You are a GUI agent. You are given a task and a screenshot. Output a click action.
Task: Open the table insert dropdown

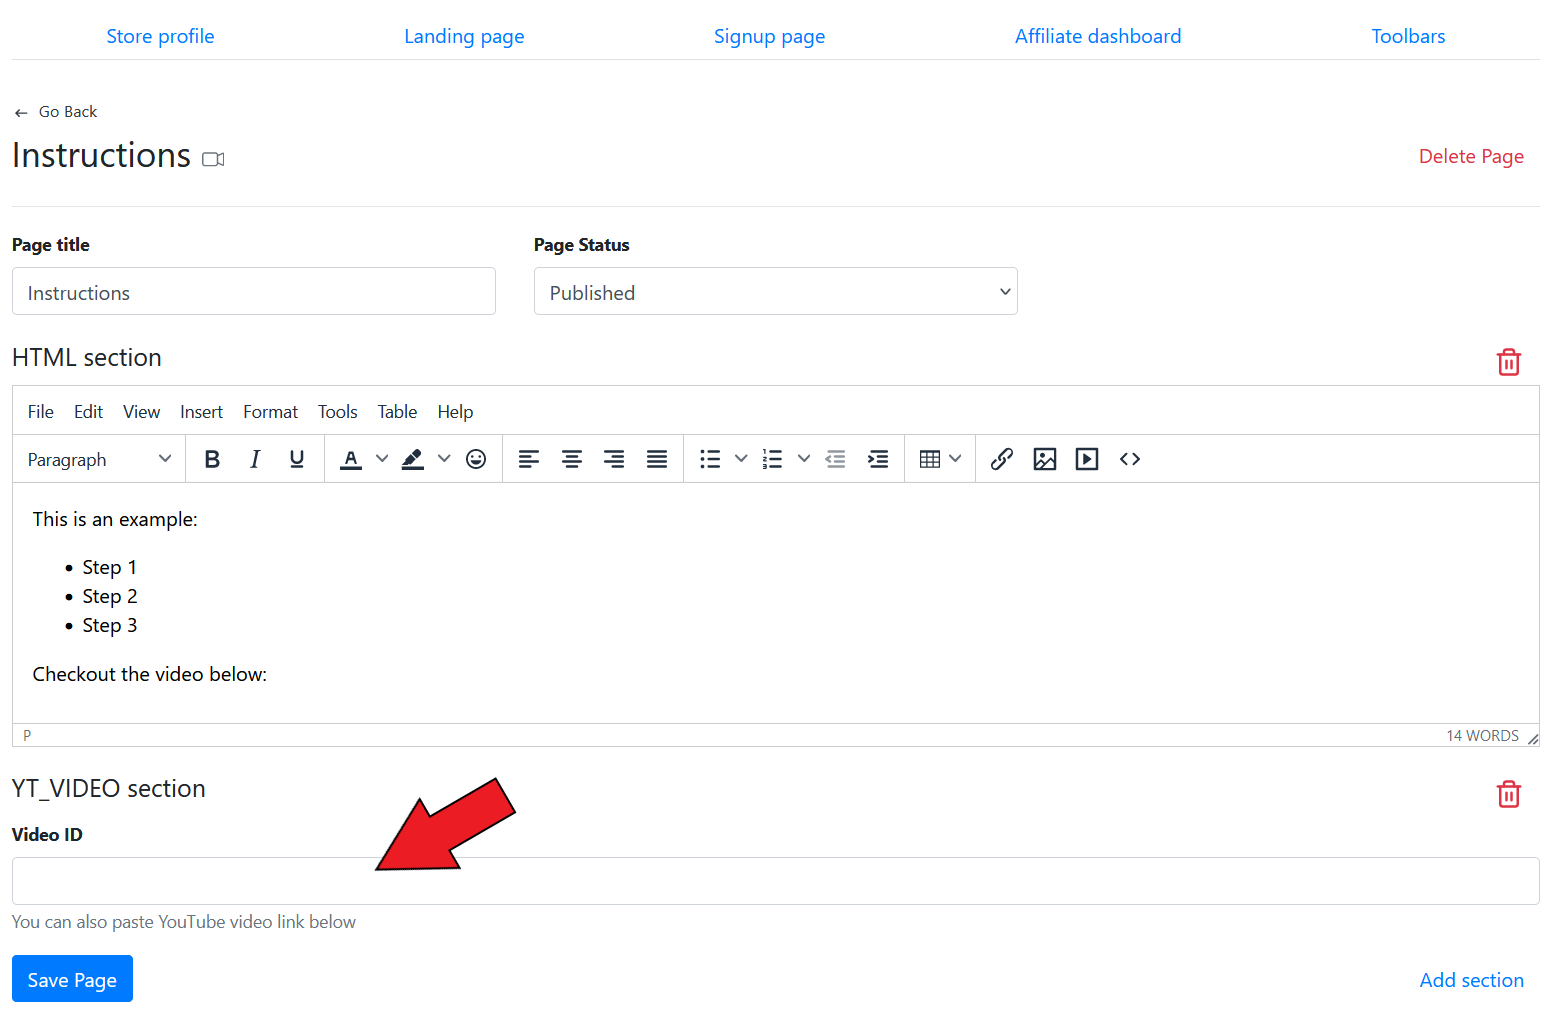click(x=940, y=459)
